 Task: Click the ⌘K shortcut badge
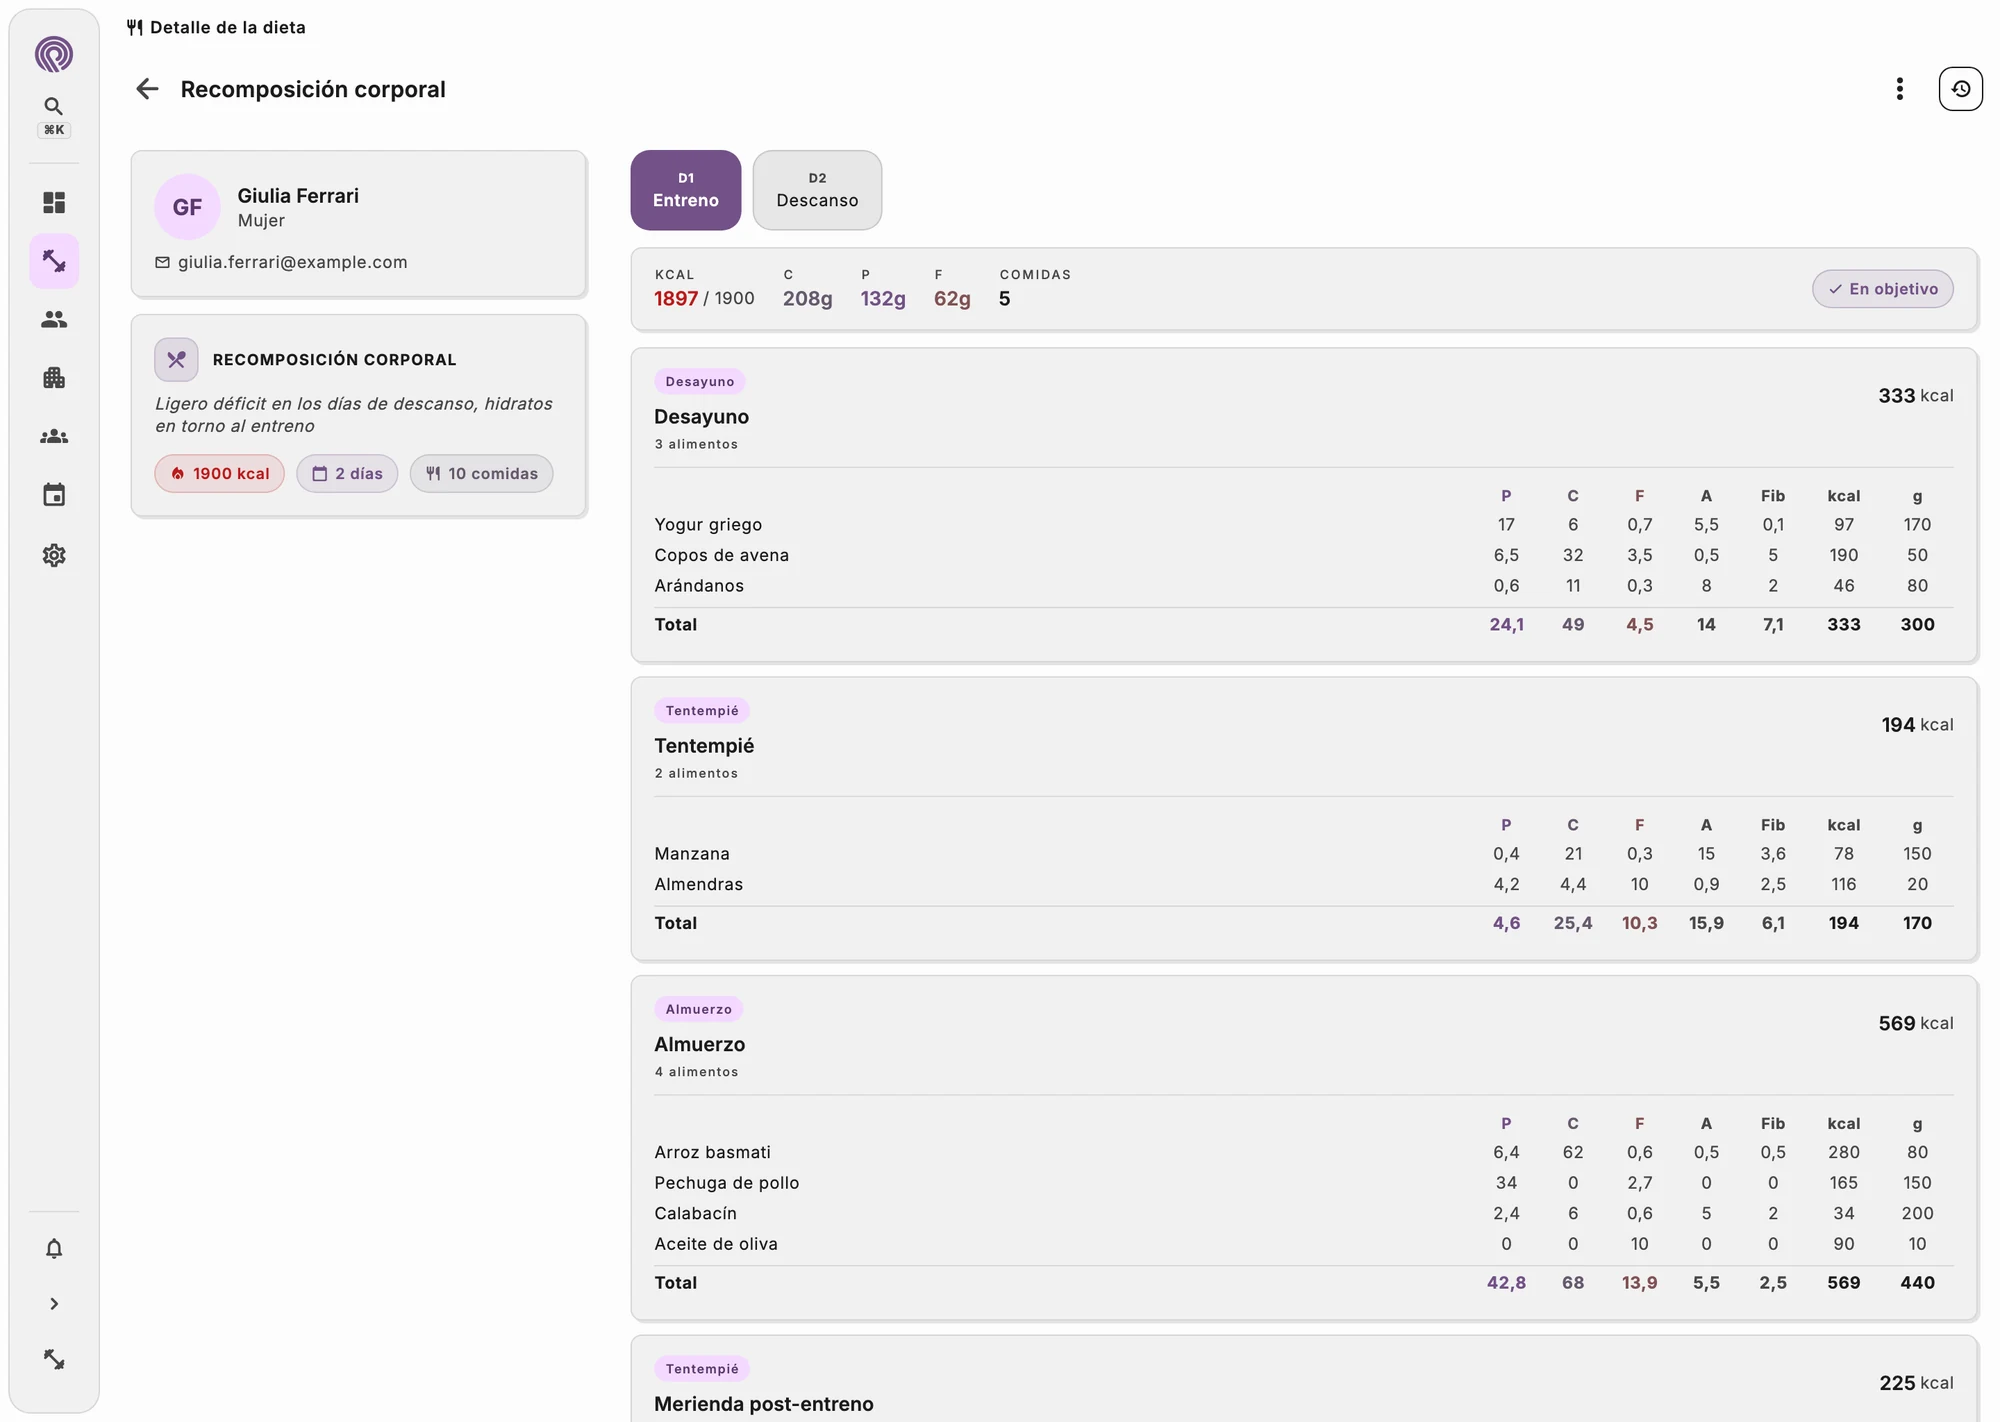[x=54, y=130]
